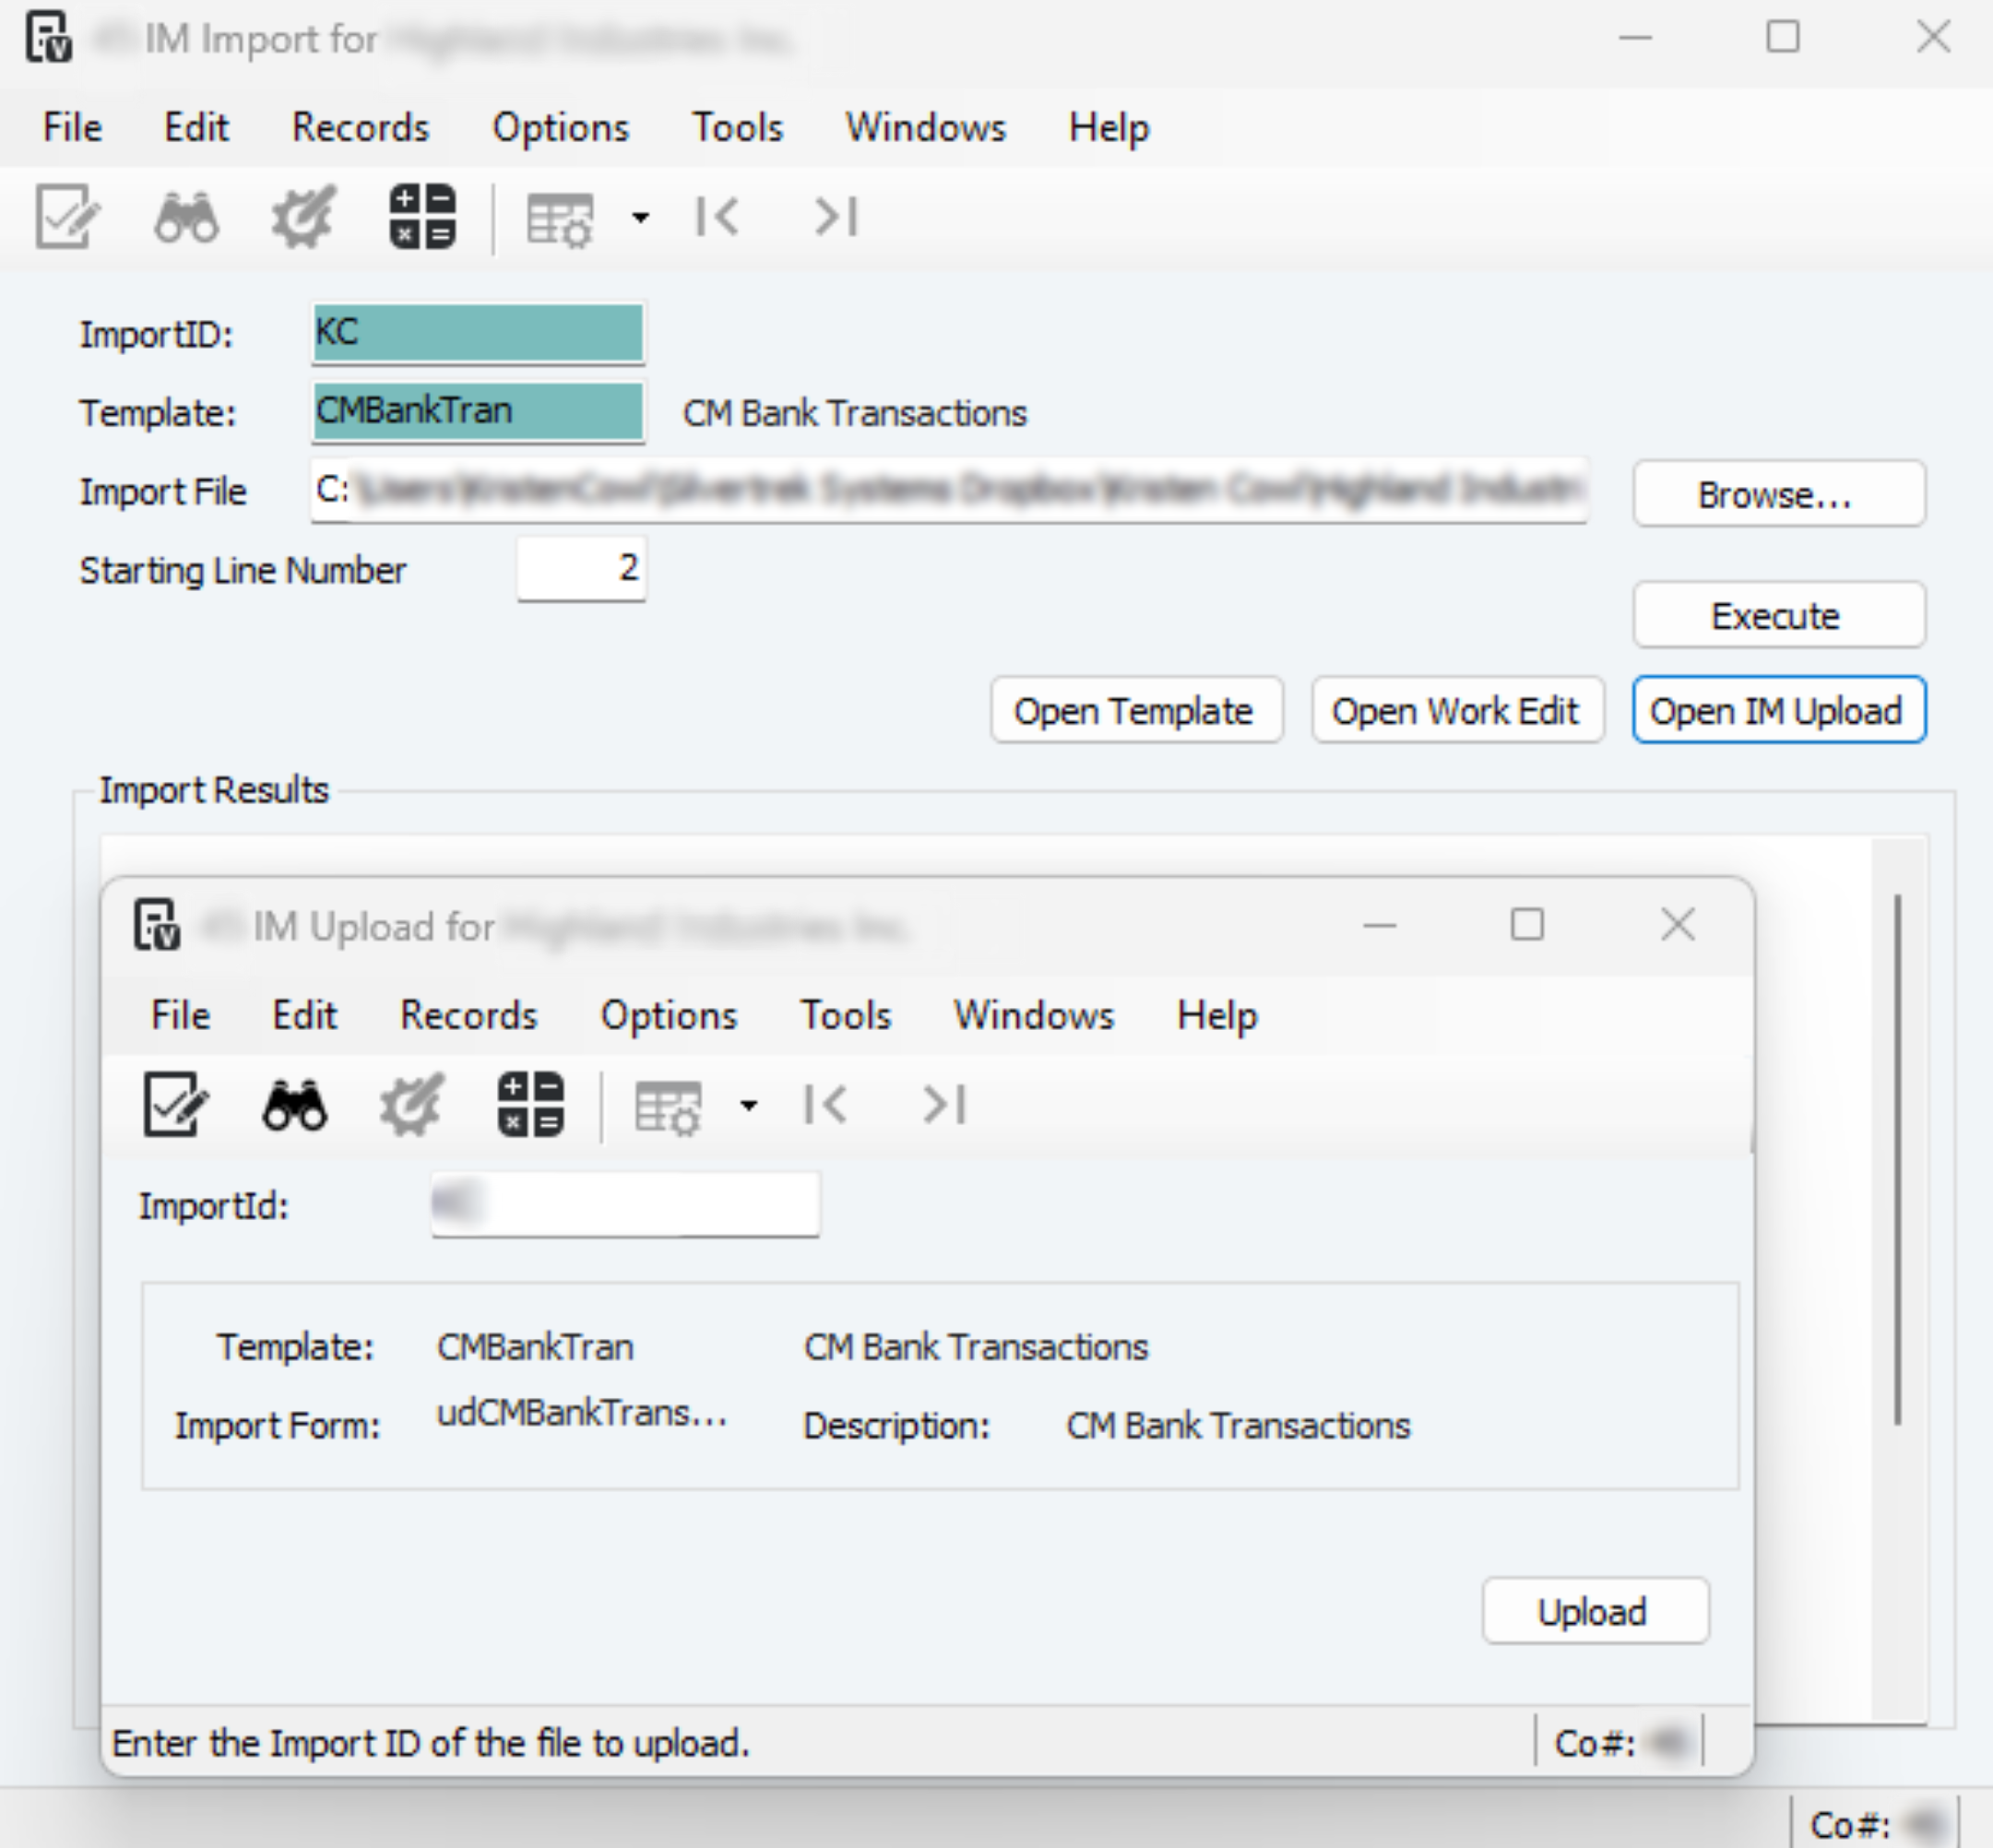Expand grid options dropdown in IM Upload toolbar
1993x1848 pixels.
tap(749, 1105)
